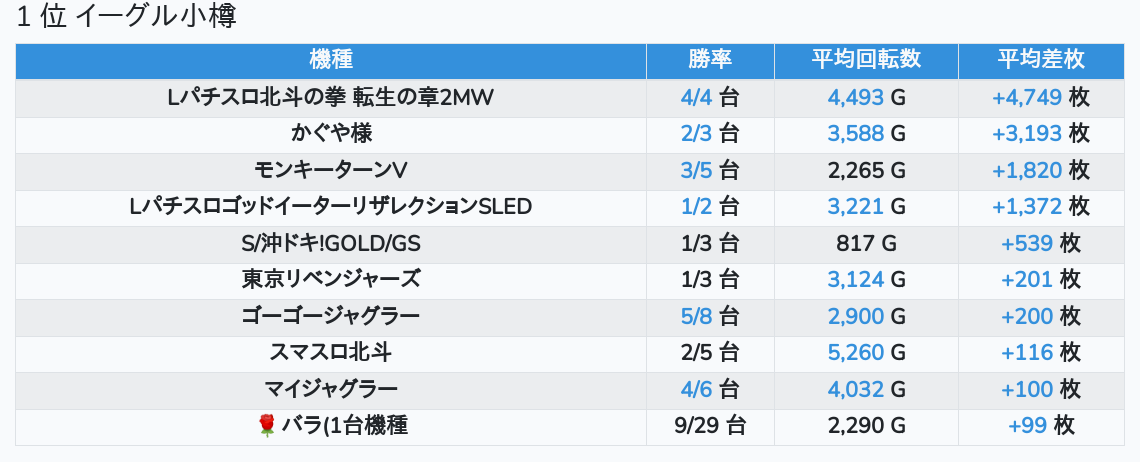Select S/沖ドキ!GOLD/GS machine name
This screenshot has width=1140, height=462.
331,243
